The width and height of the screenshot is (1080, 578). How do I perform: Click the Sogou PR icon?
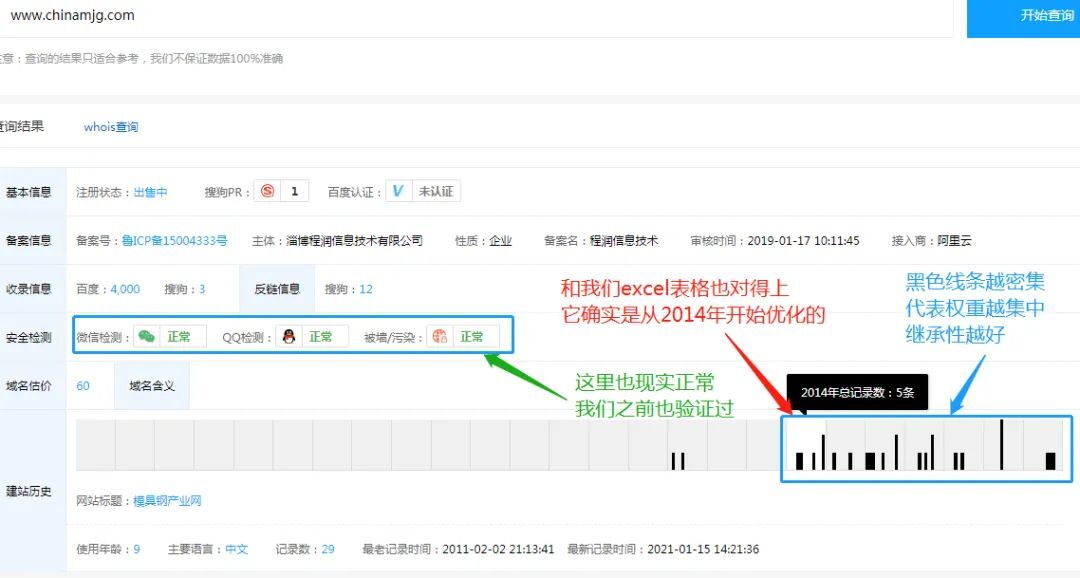click(x=267, y=192)
